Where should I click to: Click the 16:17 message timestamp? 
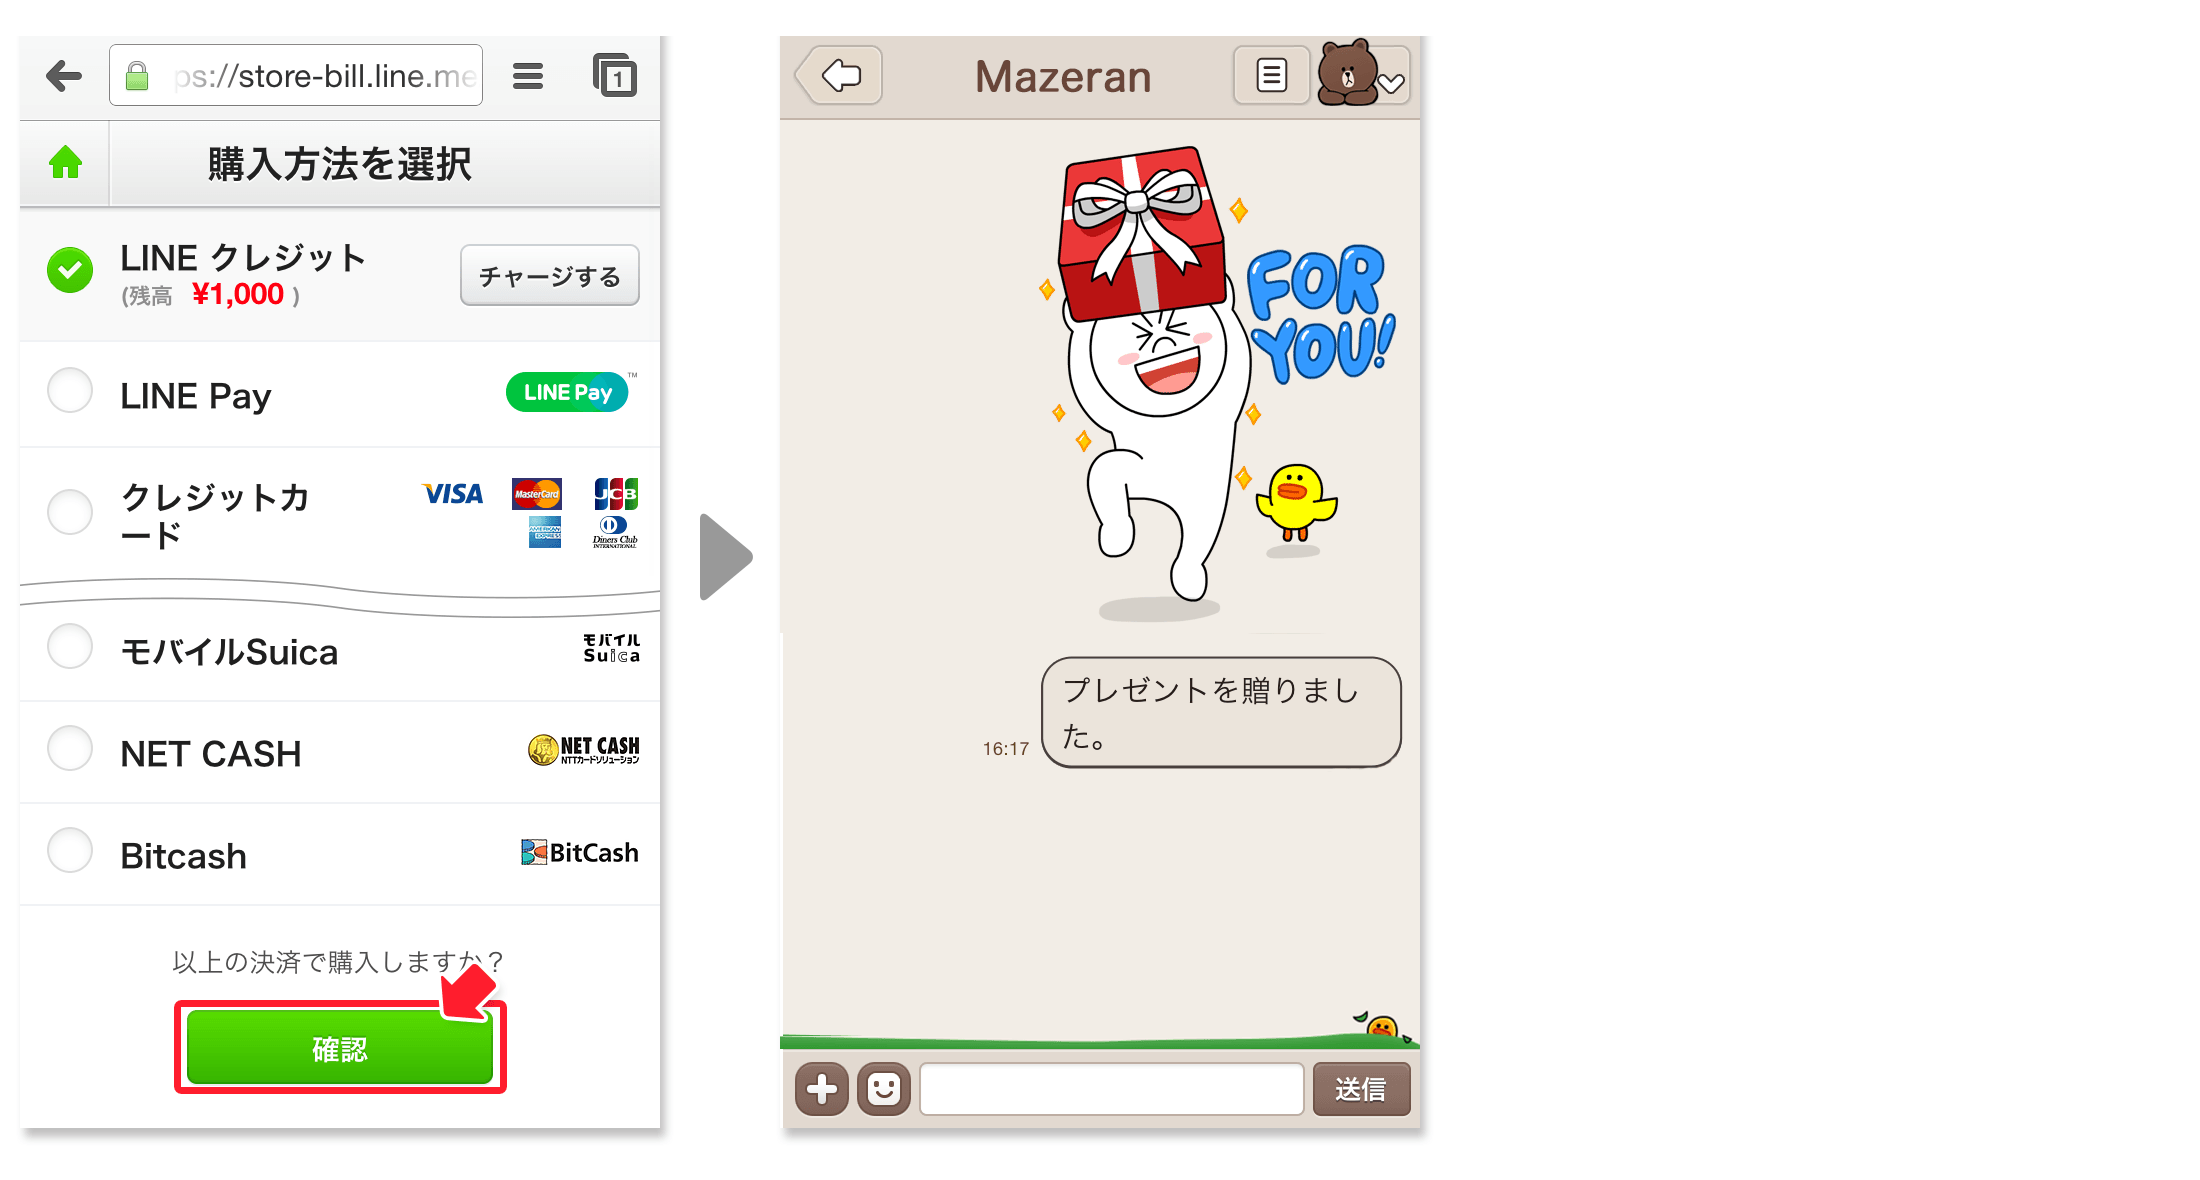tap(1005, 749)
